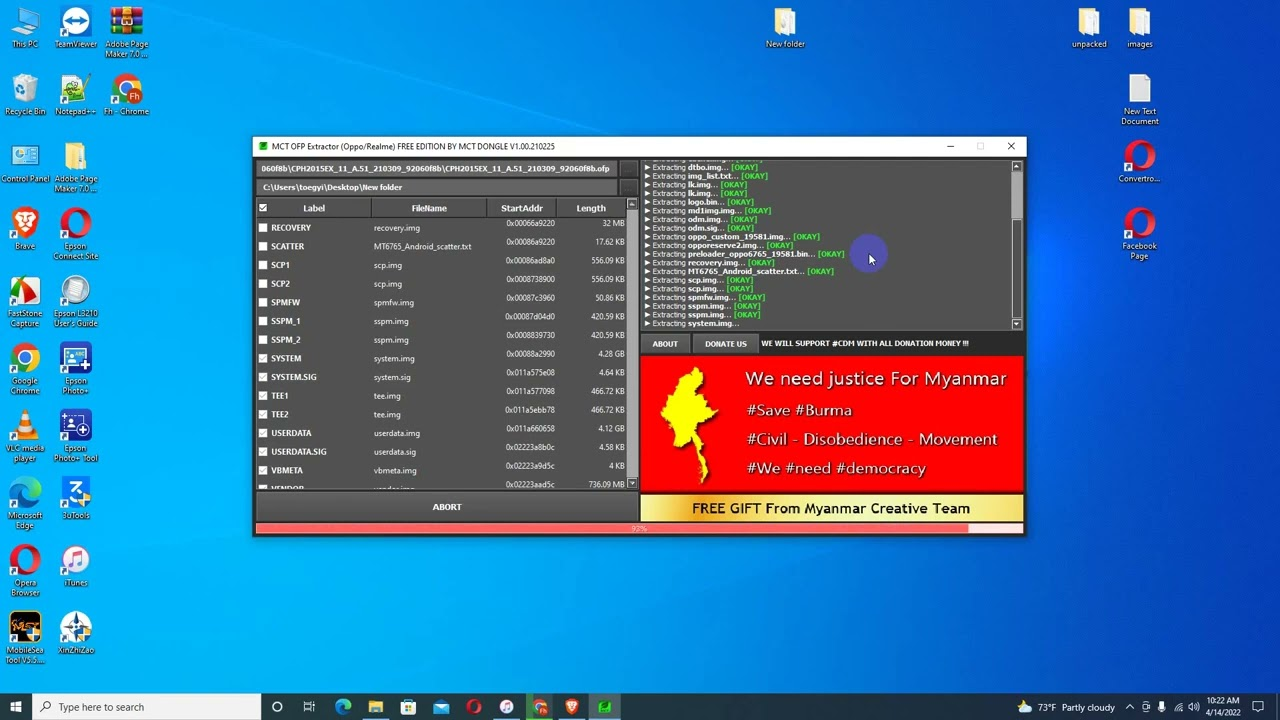Toggle the SSPM_2 partition checkbox
The image size is (1280, 720).
[263, 339]
